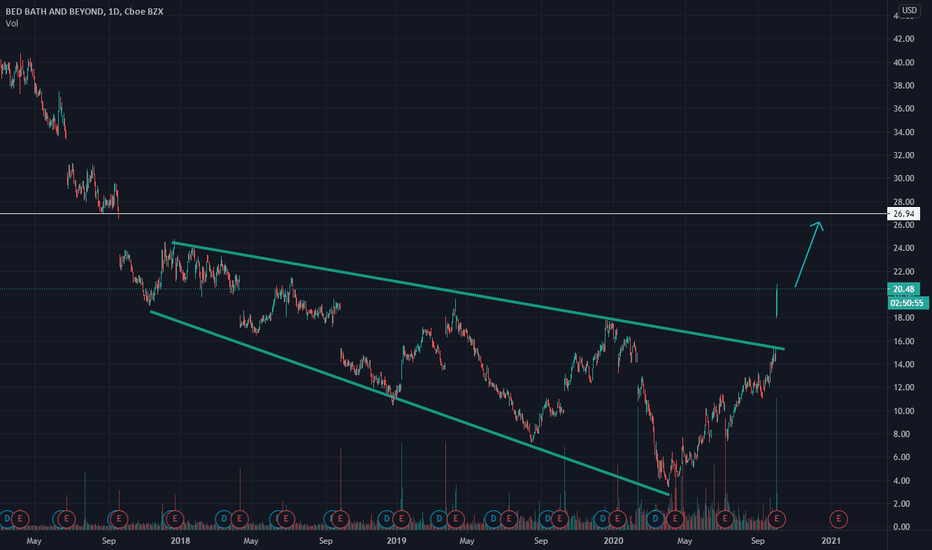Screen dimensions: 932x550
Task: Click the 2.00 price axis label
Action: tap(903, 504)
